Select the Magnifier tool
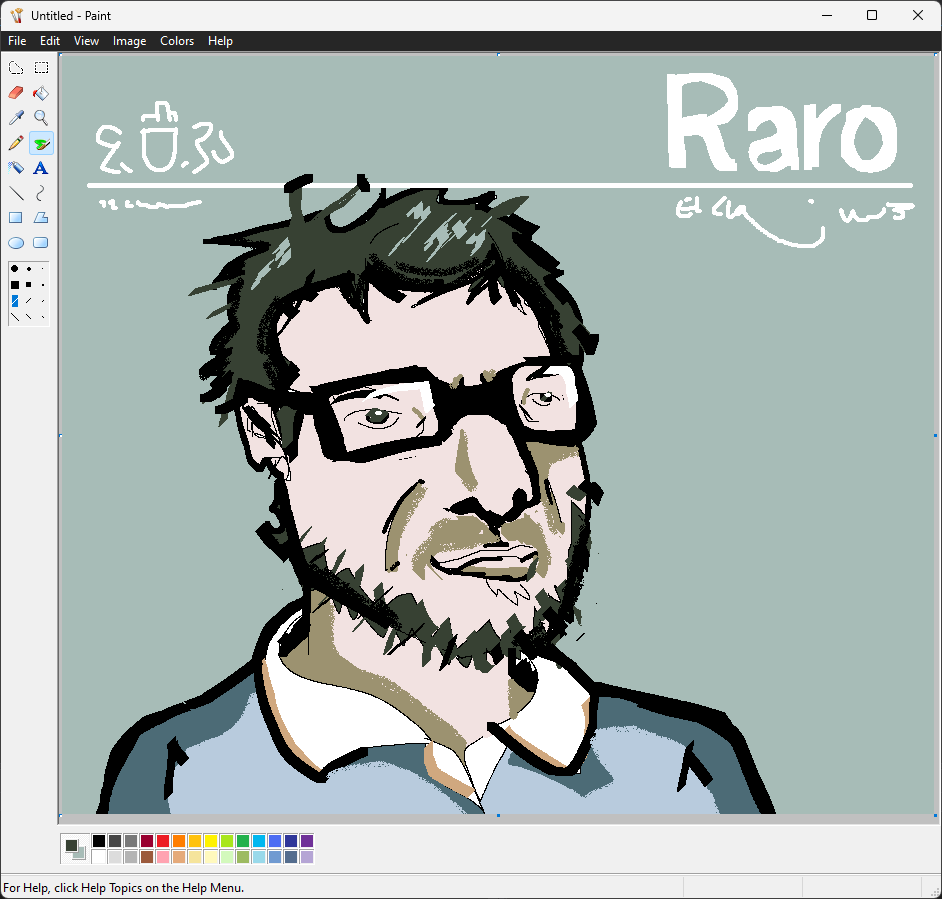 click(x=41, y=118)
